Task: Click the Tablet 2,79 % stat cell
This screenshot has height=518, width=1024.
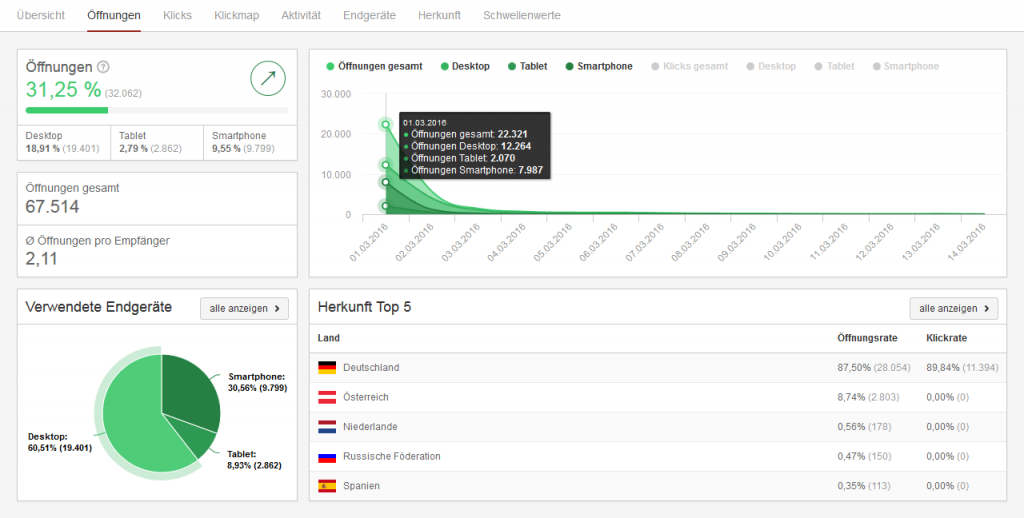Action: point(157,142)
